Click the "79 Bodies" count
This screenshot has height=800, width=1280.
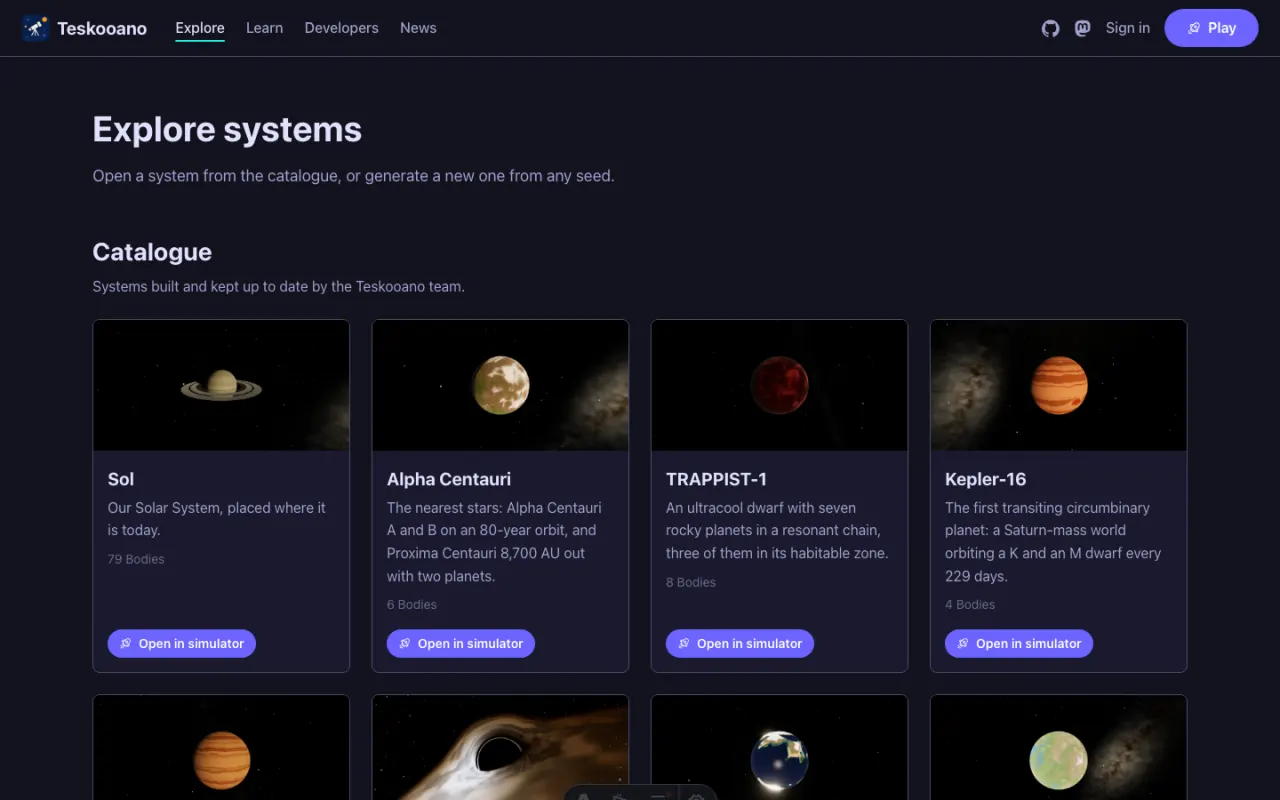coord(136,559)
